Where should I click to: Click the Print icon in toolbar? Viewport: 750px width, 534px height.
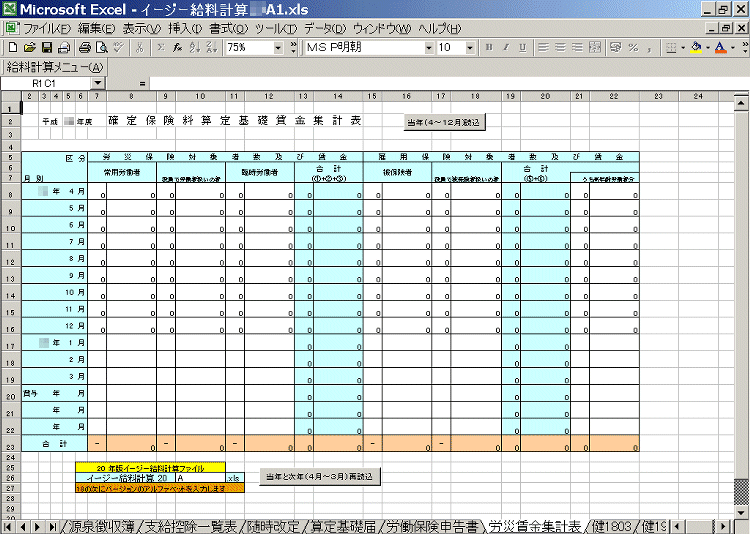click(x=85, y=47)
